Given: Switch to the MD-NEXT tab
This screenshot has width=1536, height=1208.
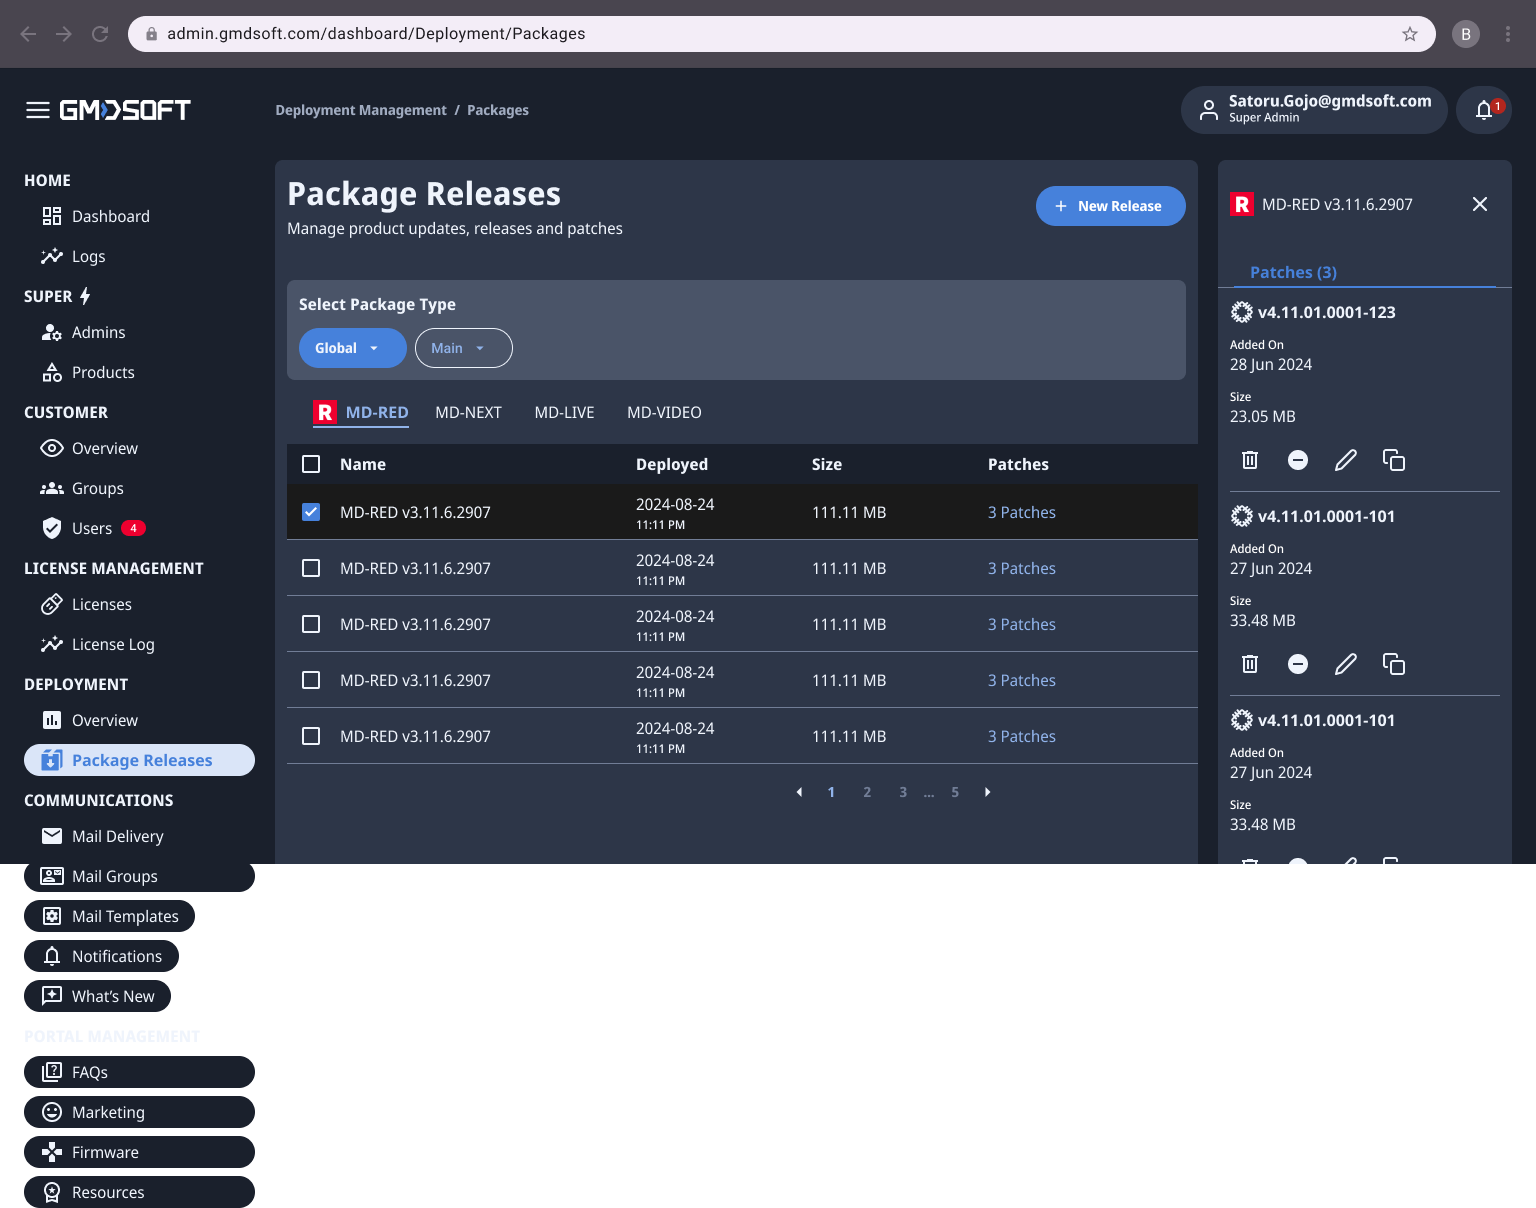Looking at the screenshot, I should [468, 412].
